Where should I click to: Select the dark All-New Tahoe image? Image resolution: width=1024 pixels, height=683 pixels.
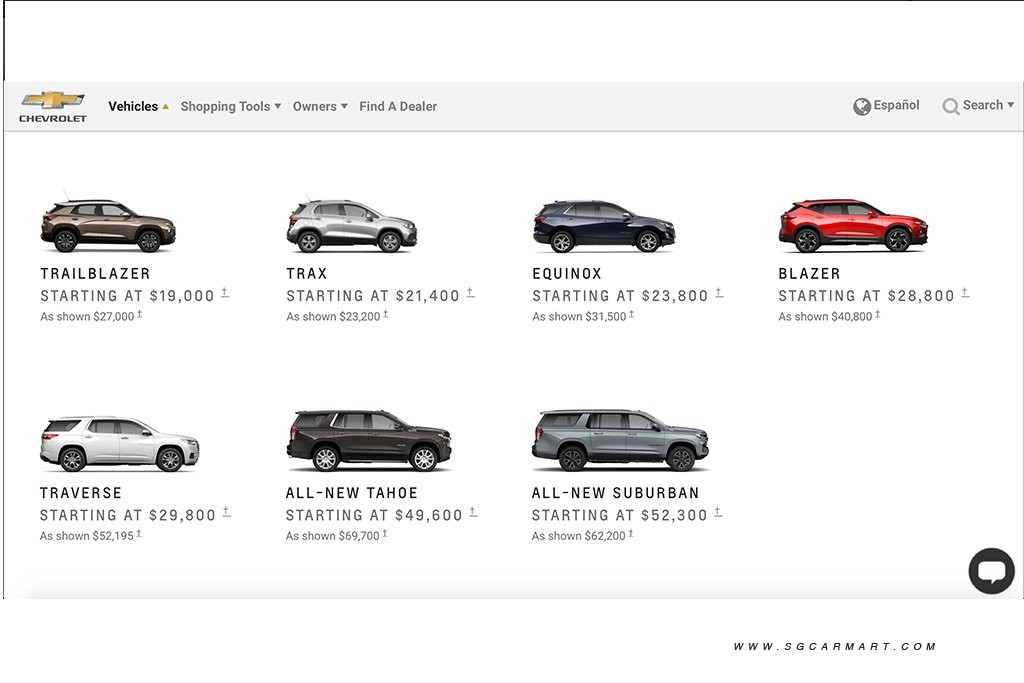point(369,440)
